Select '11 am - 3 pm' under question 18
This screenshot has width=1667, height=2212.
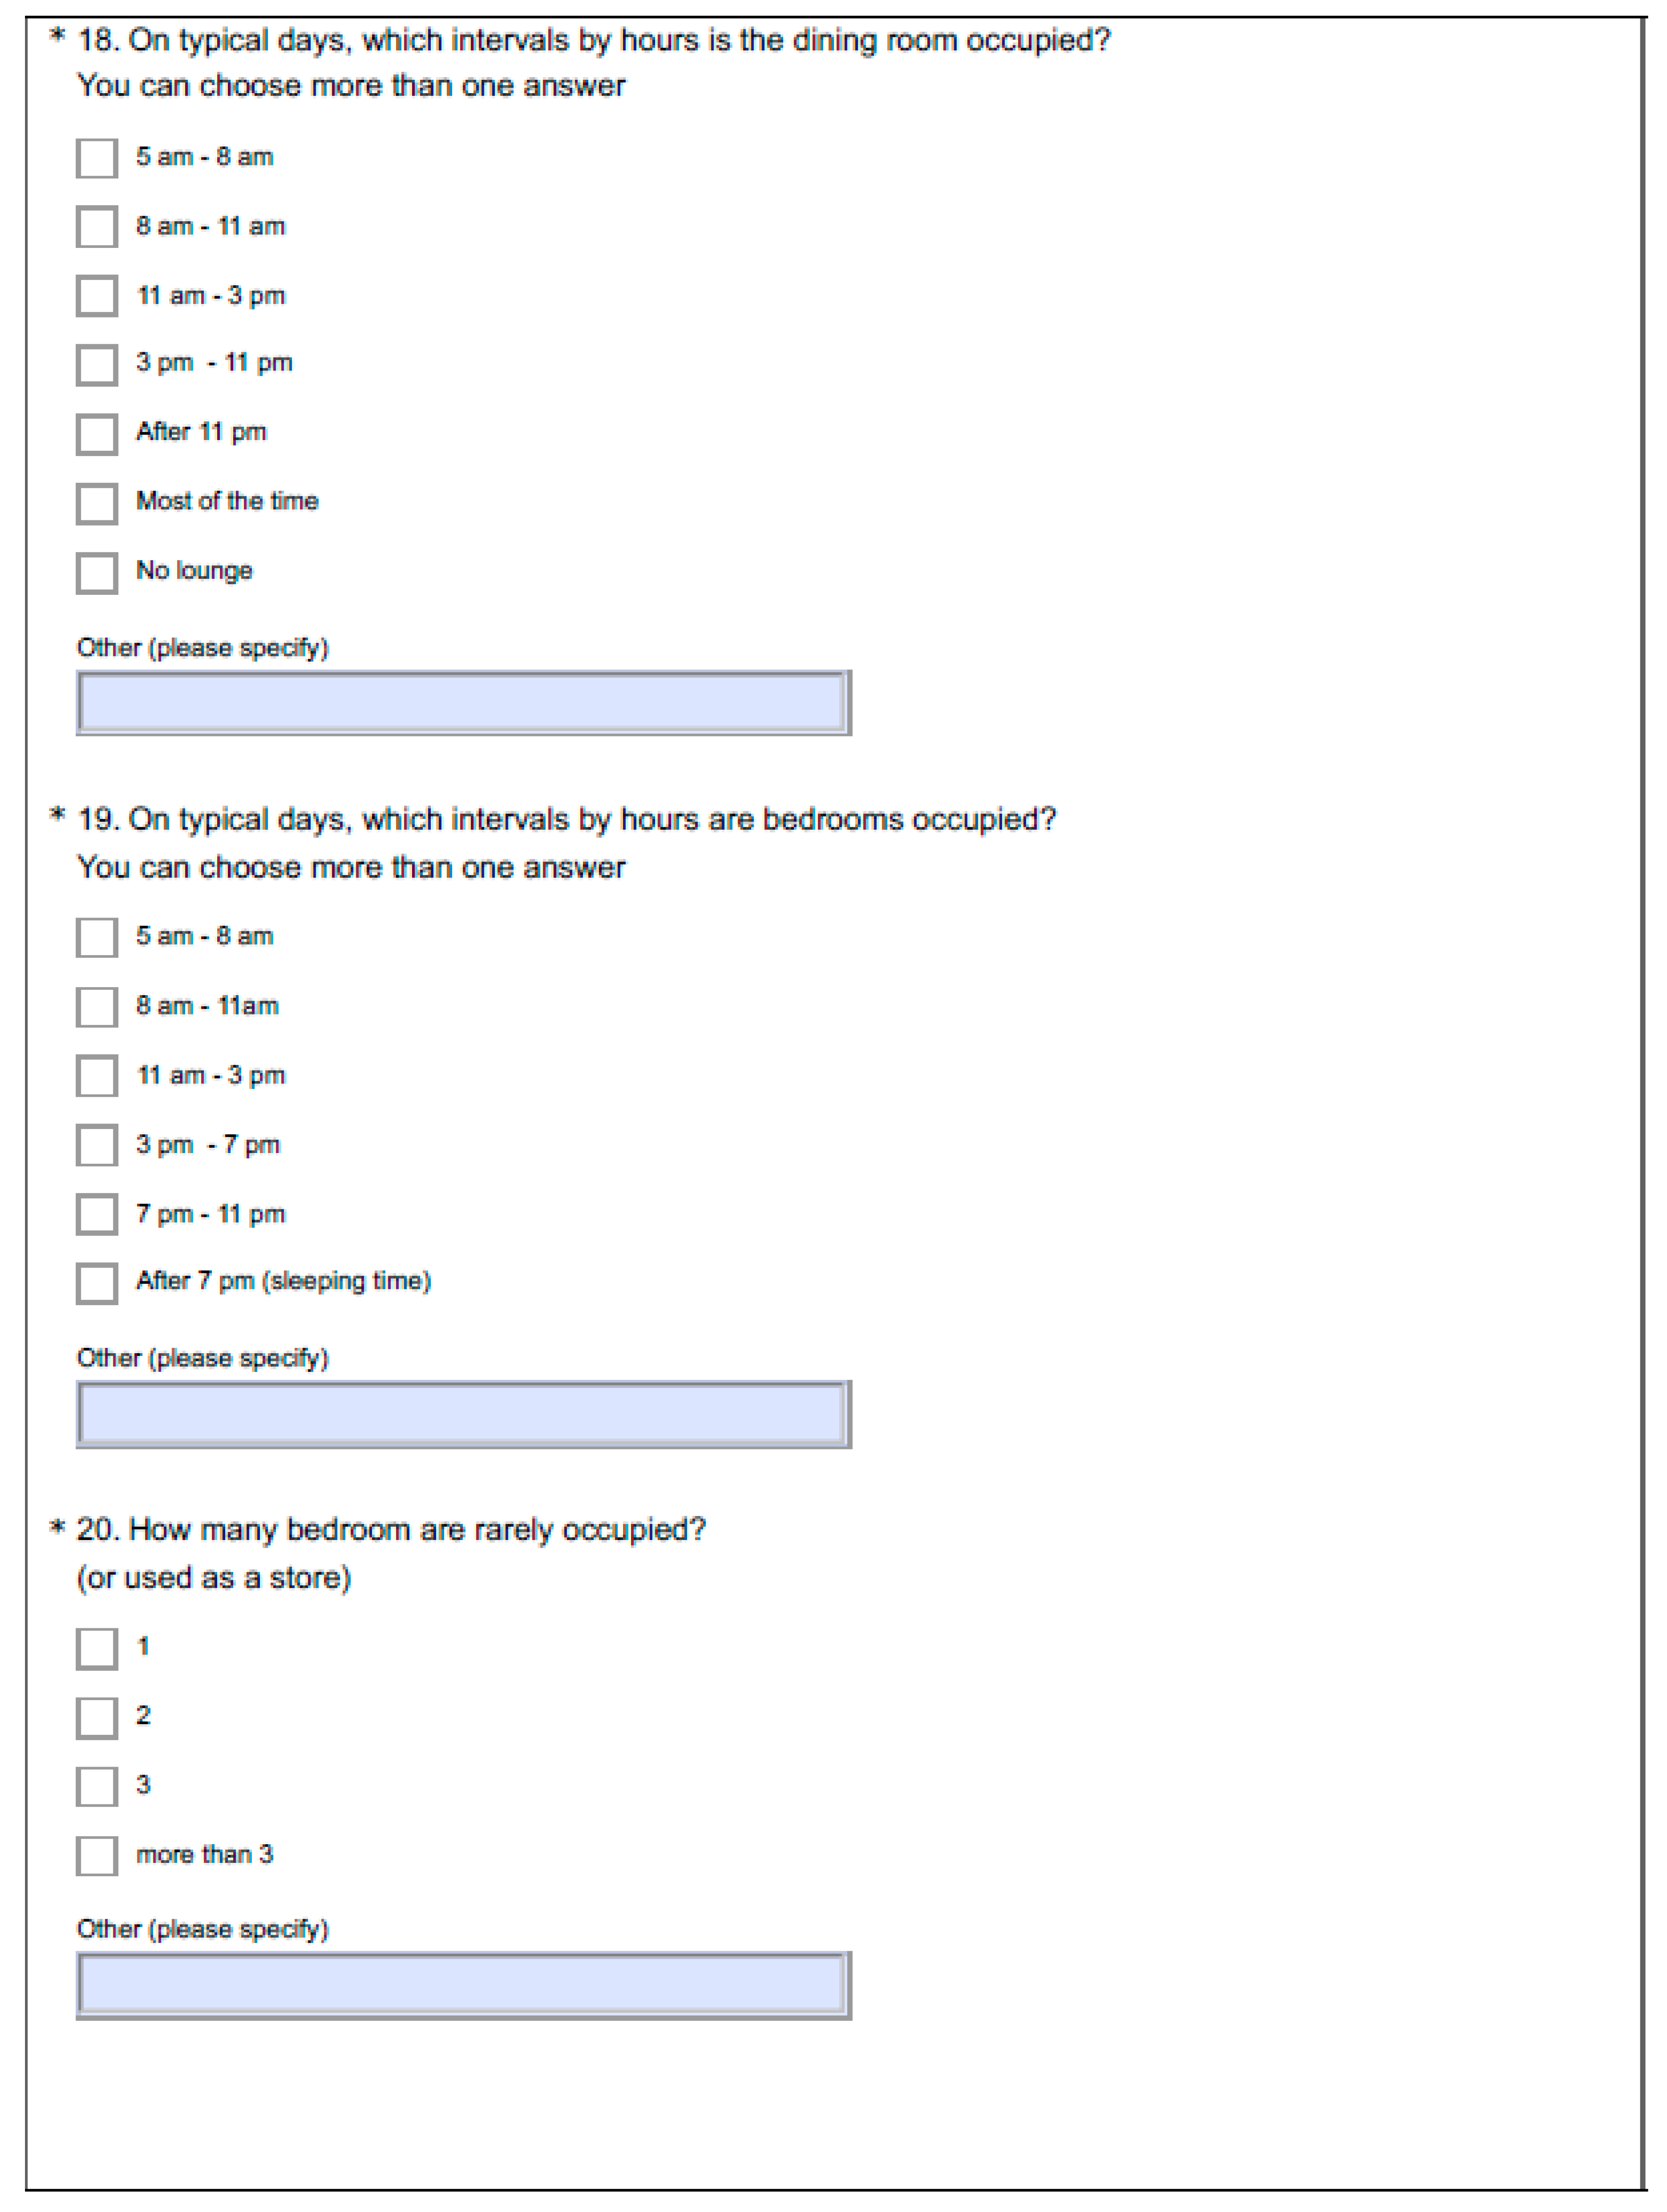pos(97,296)
